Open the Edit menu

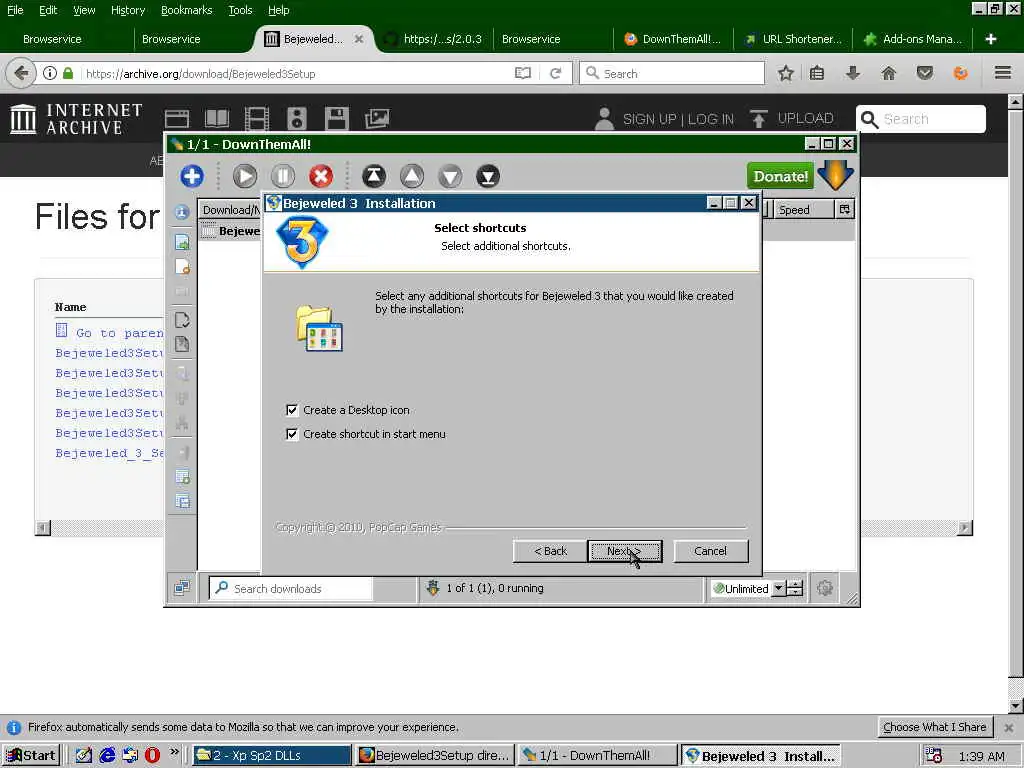(x=48, y=10)
